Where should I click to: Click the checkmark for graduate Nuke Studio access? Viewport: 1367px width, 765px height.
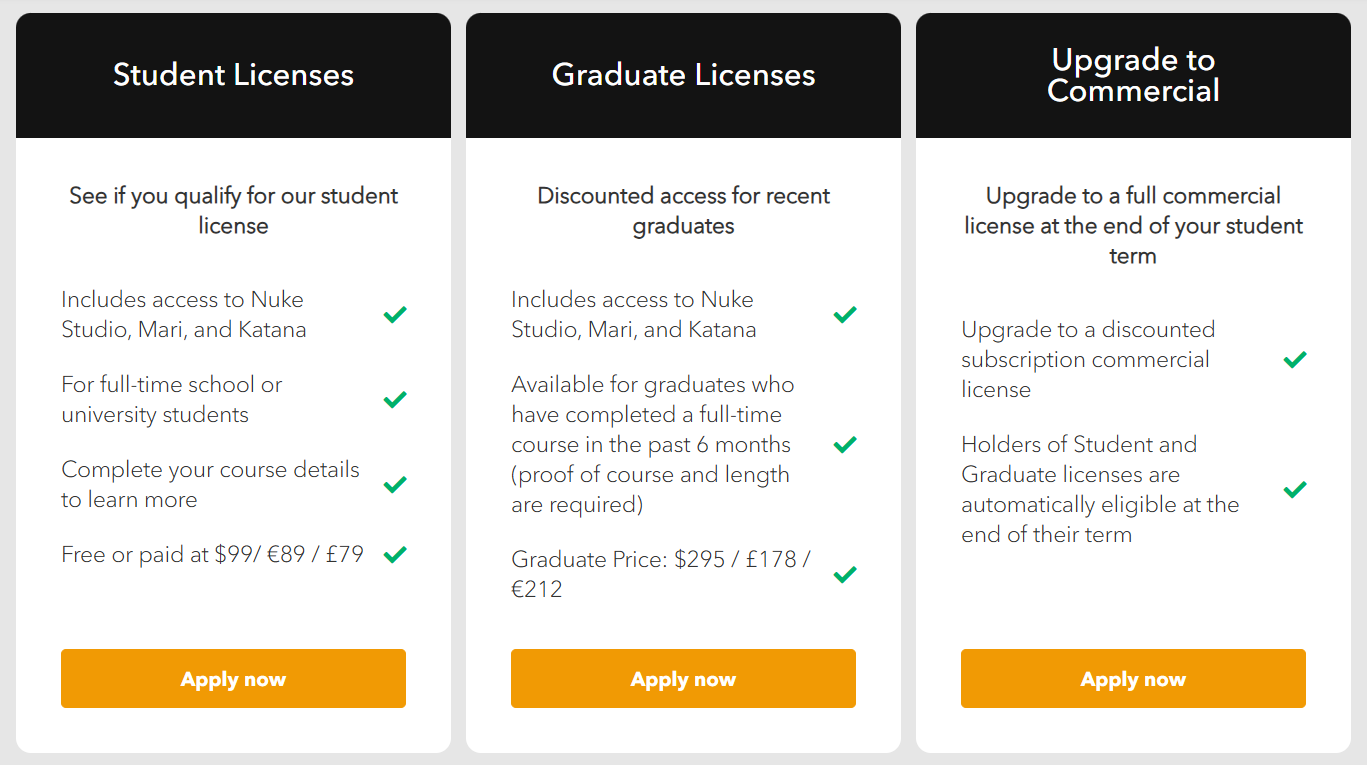844,314
